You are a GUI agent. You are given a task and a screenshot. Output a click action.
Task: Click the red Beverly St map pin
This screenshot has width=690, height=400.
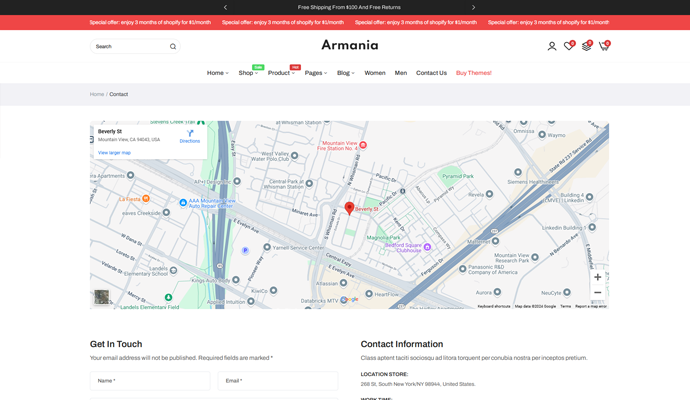349,208
